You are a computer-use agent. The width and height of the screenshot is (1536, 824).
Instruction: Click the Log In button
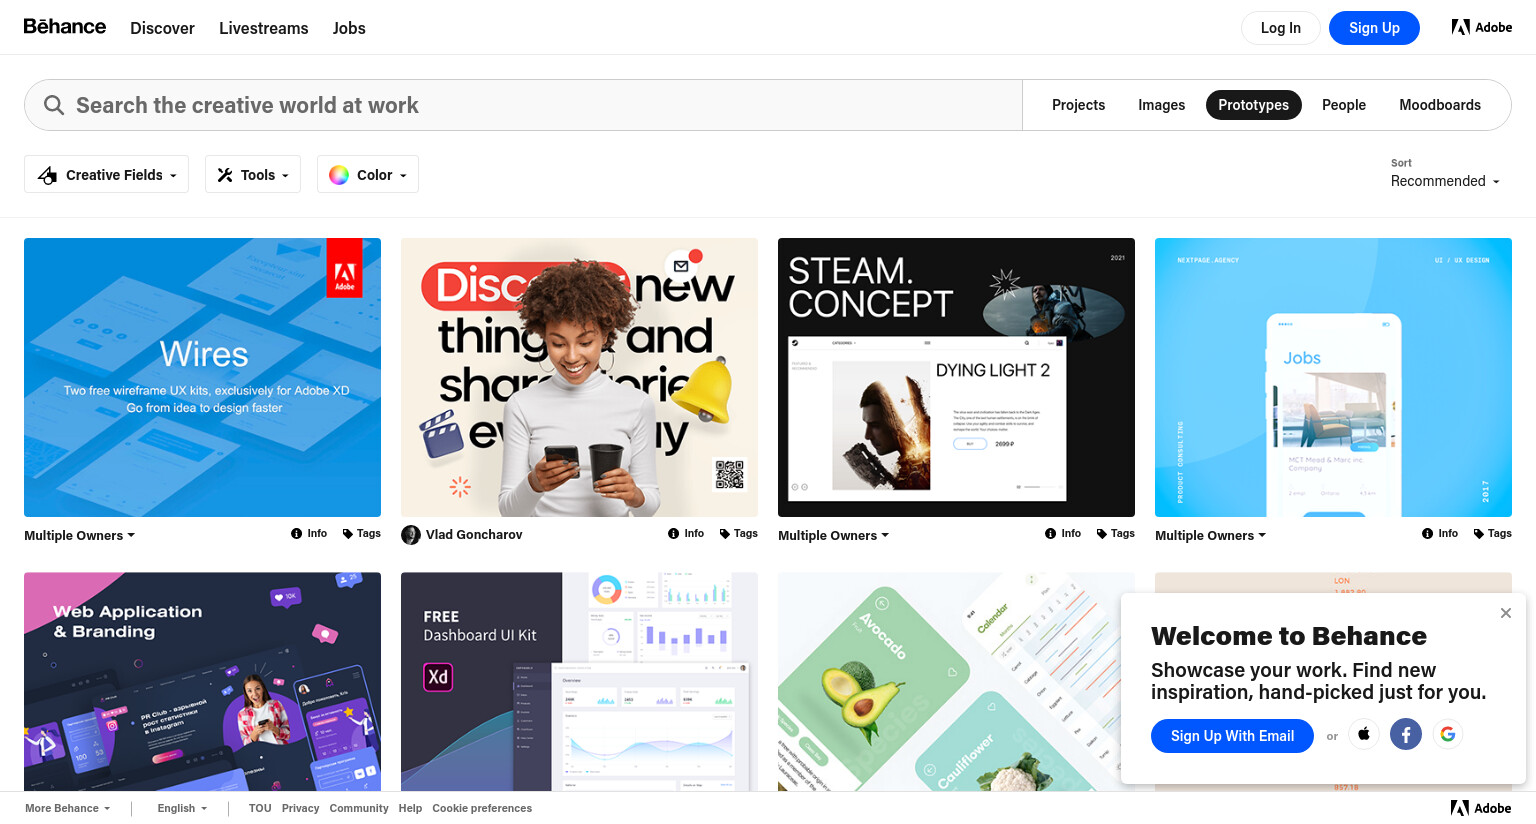pos(1281,28)
